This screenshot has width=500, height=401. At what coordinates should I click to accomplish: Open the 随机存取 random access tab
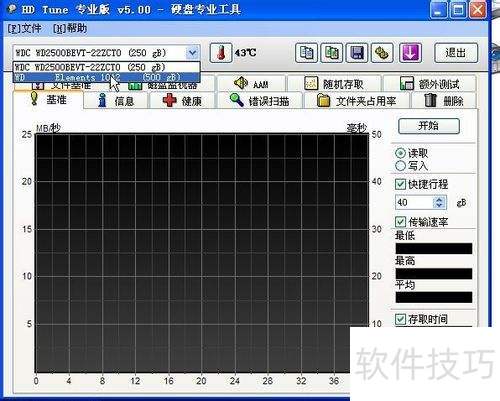pyautogui.click(x=334, y=84)
